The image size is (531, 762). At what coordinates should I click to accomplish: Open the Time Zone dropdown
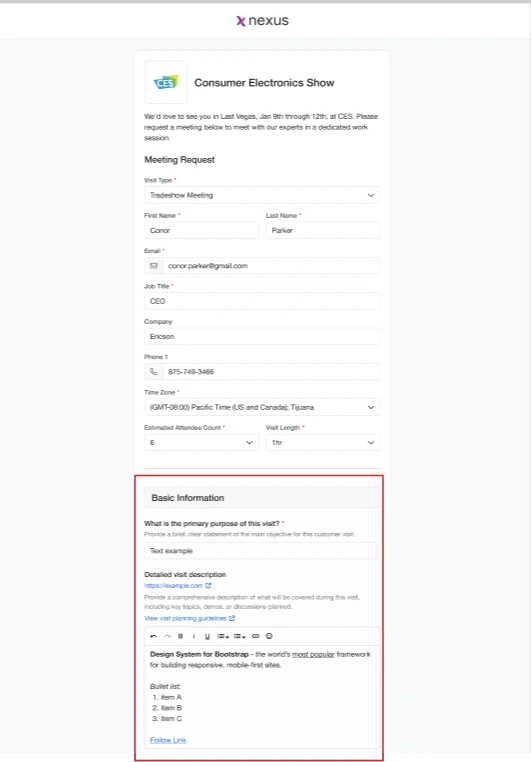tap(262, 407)
